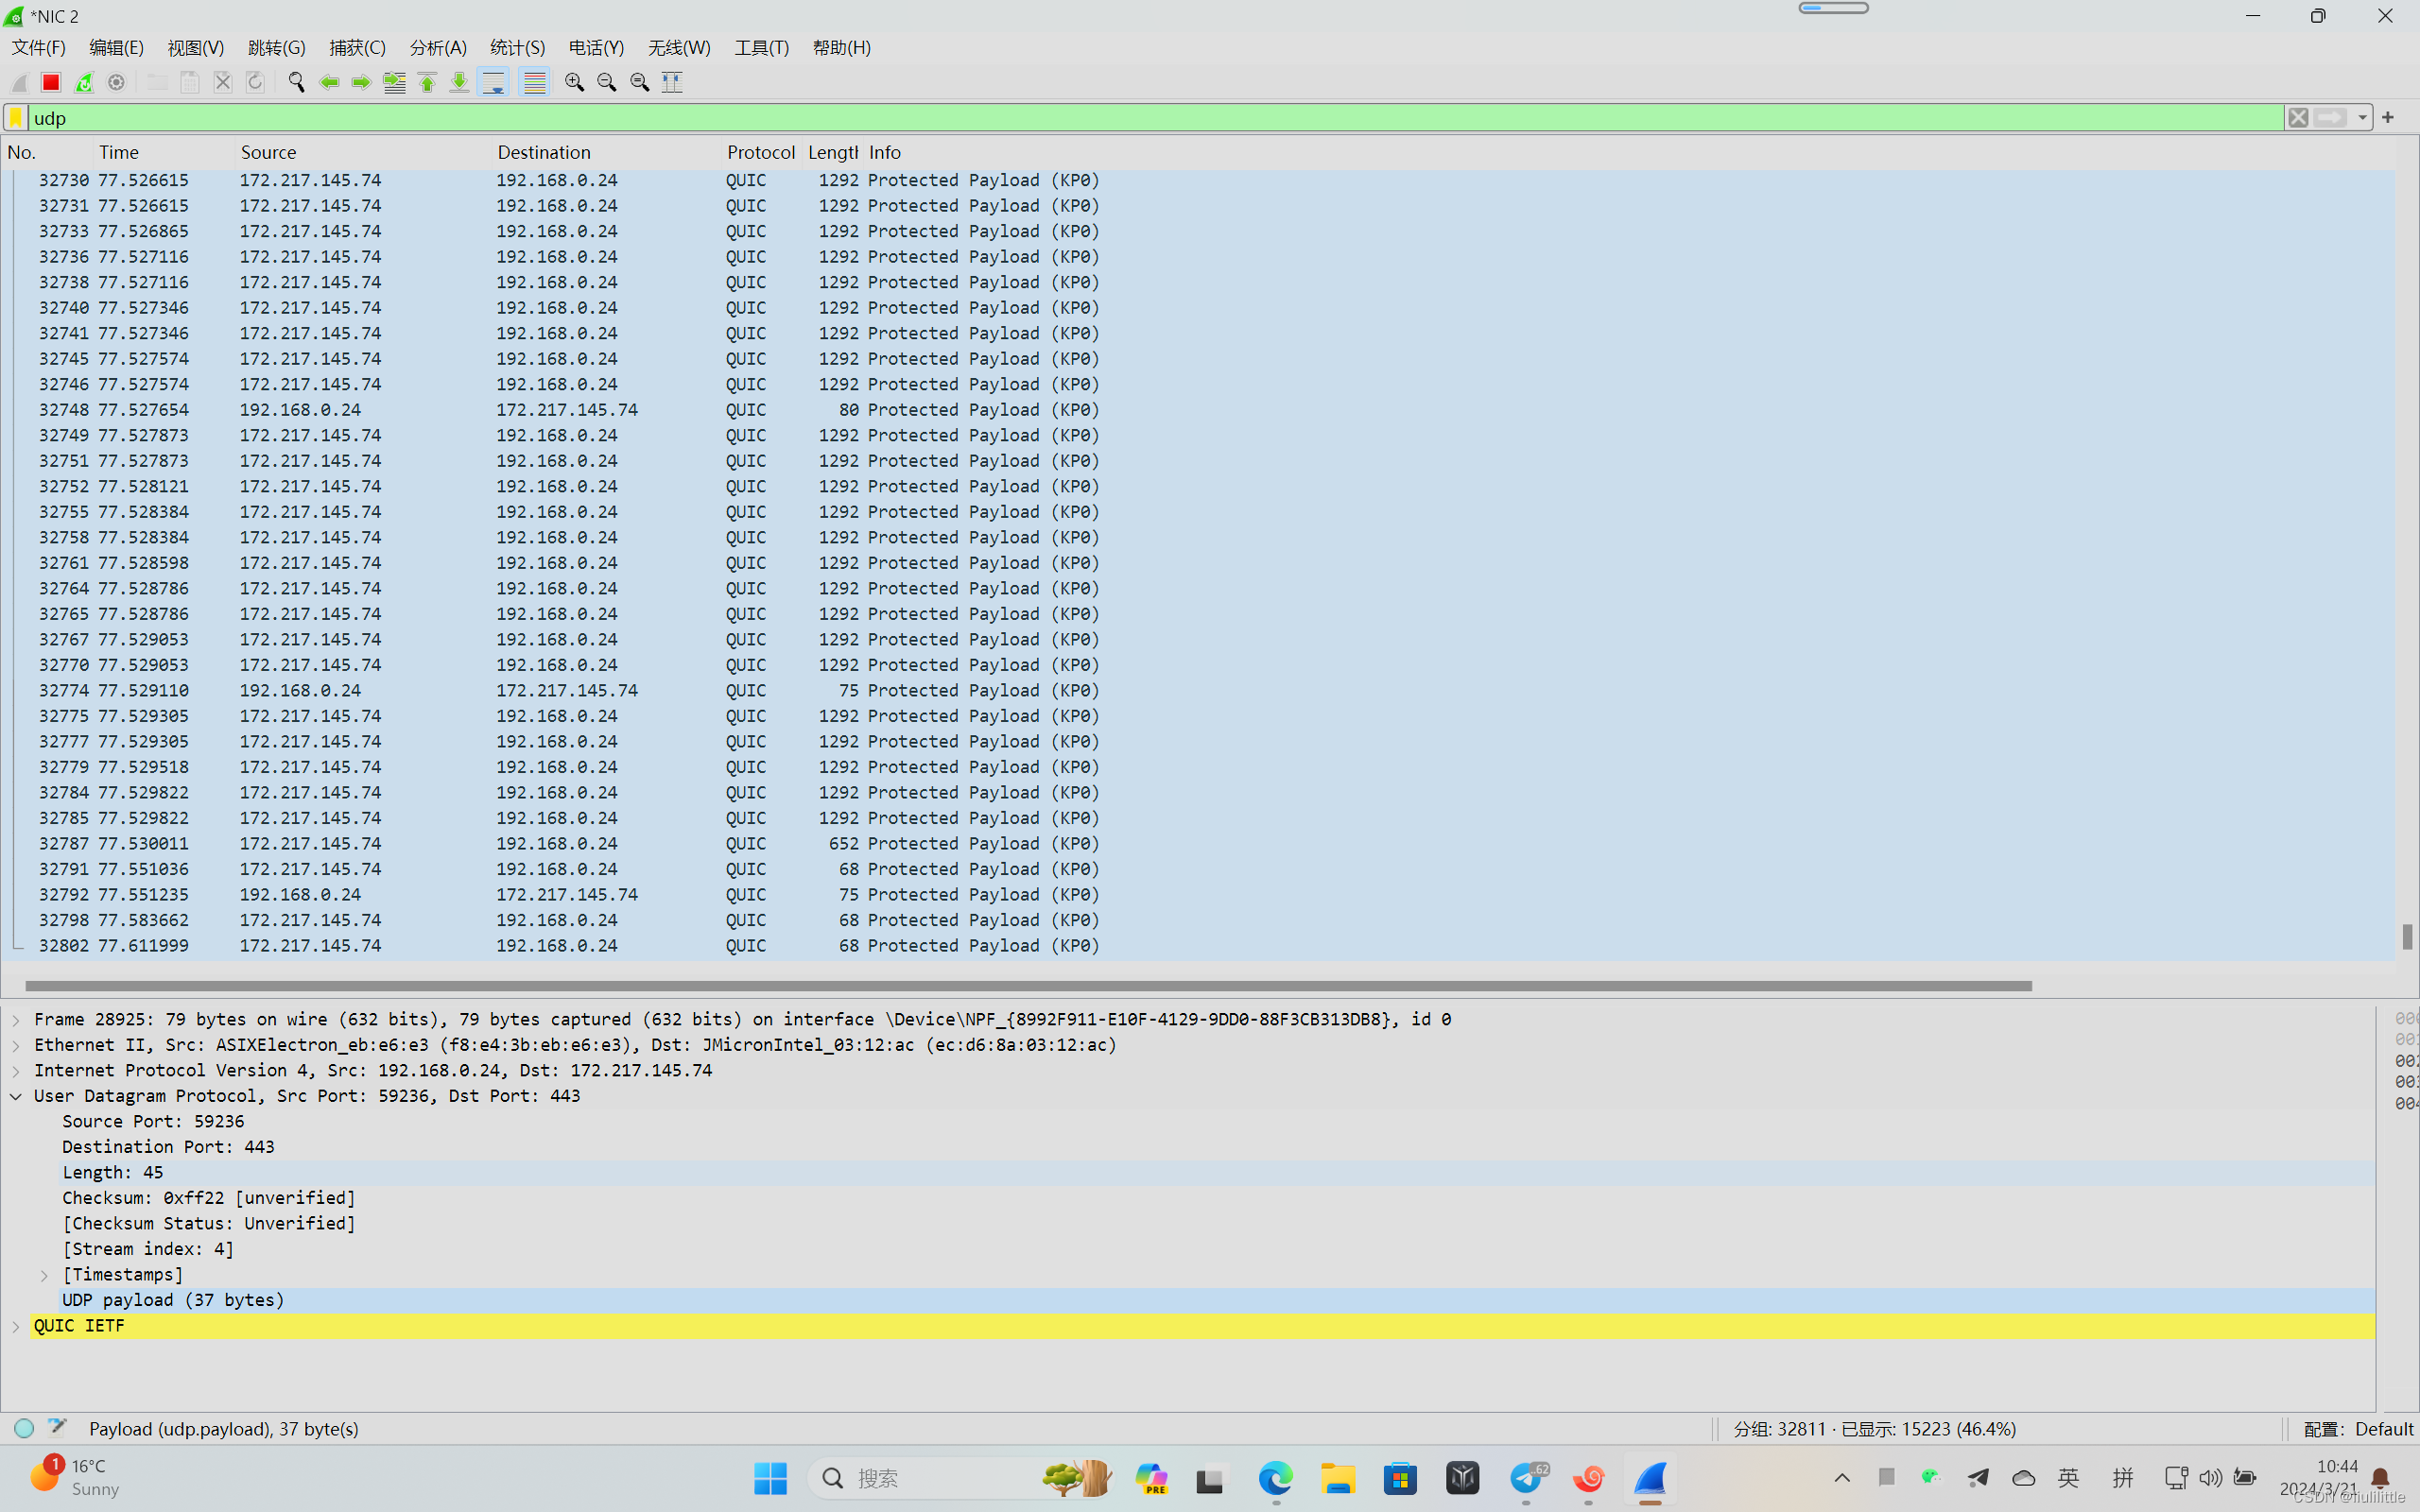Open the 分析(A) menu
Image resolution: width=2420 pixels, height=1512 pixels.
pos(437,47)
